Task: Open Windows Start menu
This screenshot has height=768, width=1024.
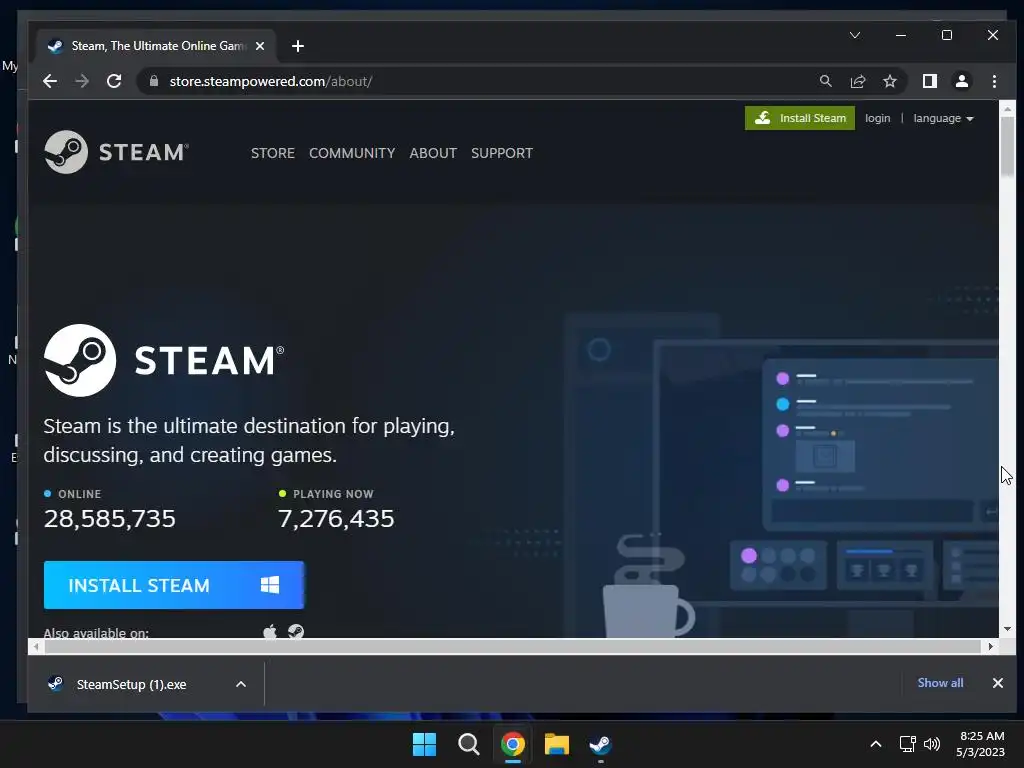Action: pyautogui.click(x=424, y=744)
